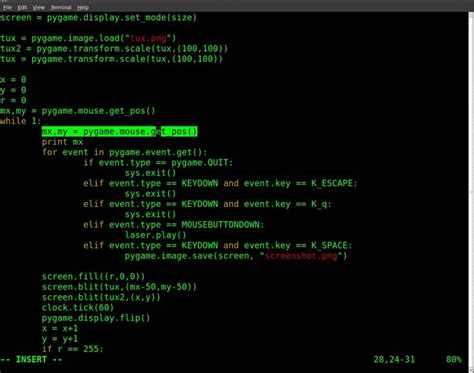Click the 'for event in pygame.event.get():' line

124,152
